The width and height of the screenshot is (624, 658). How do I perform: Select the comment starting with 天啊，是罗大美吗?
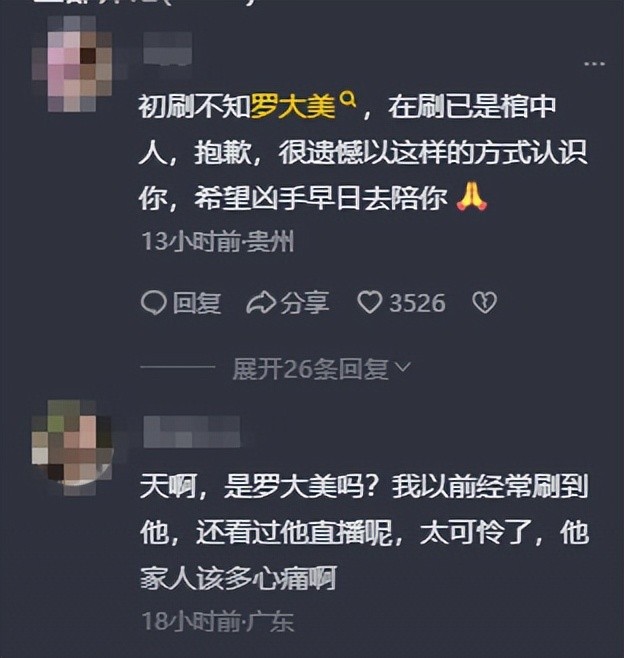click(364, 533)
